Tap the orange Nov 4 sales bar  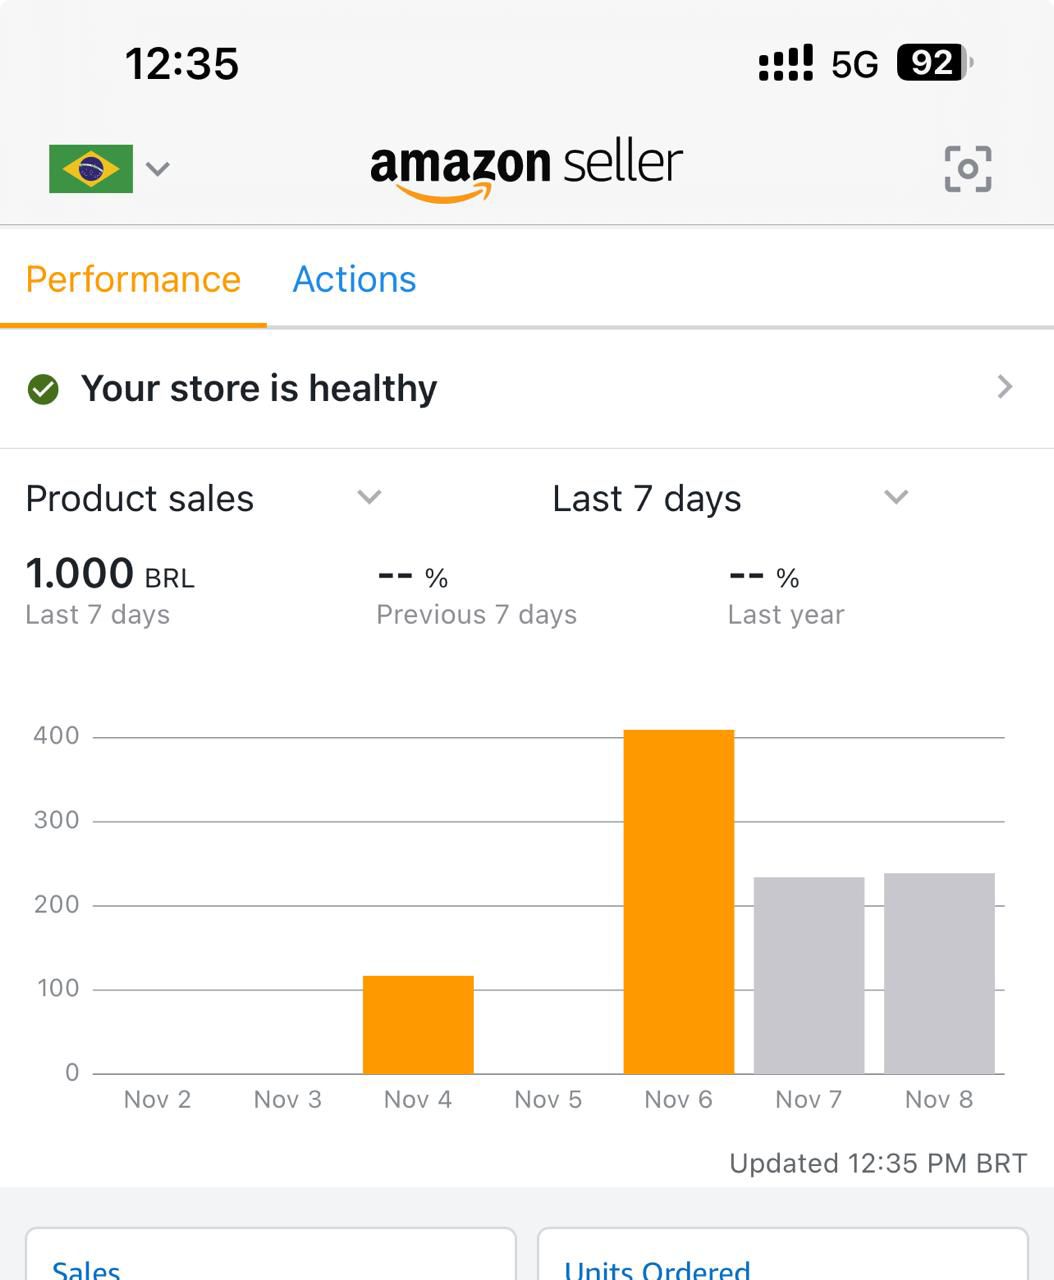pos(418,1024)
